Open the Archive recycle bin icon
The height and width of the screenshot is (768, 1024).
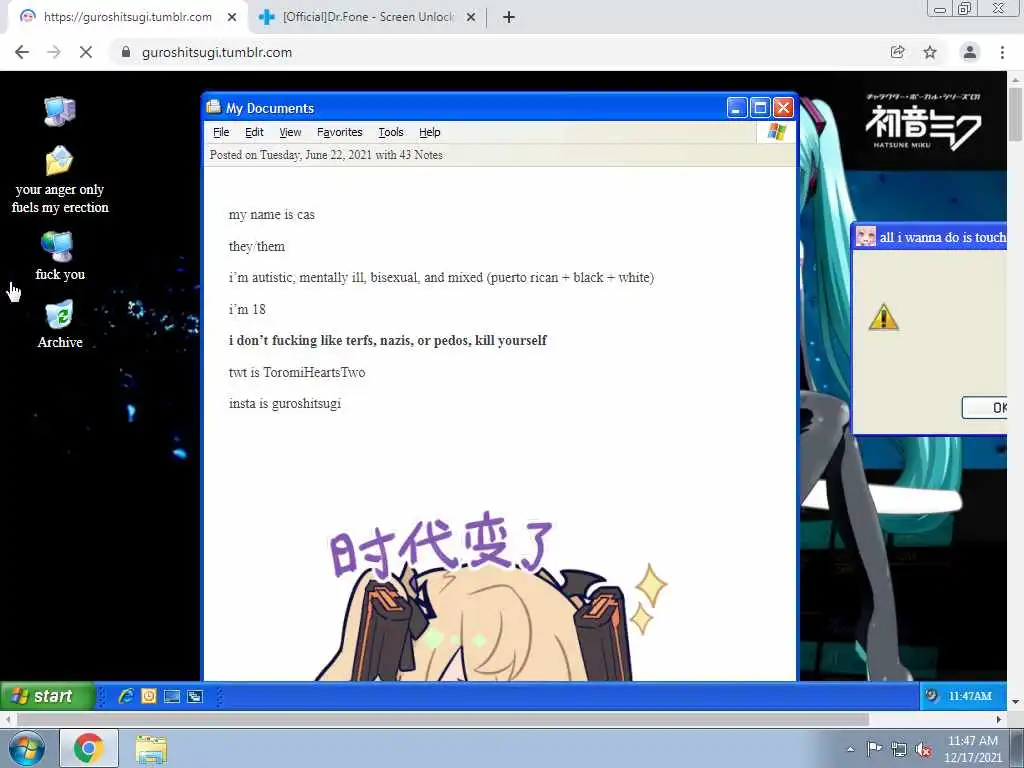tap(59, 314)
